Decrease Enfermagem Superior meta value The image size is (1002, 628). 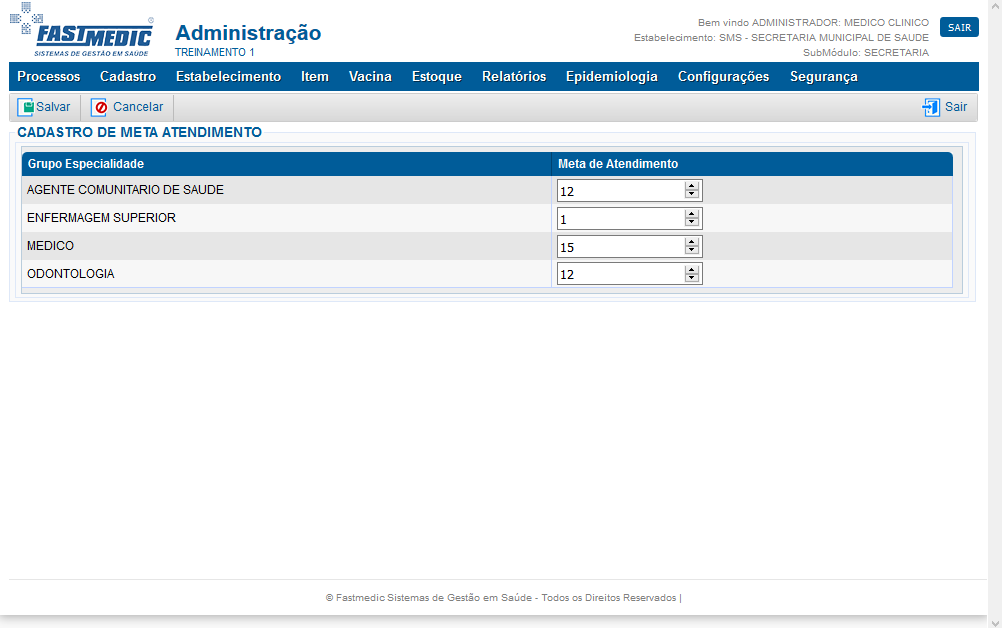click(691, 222)
